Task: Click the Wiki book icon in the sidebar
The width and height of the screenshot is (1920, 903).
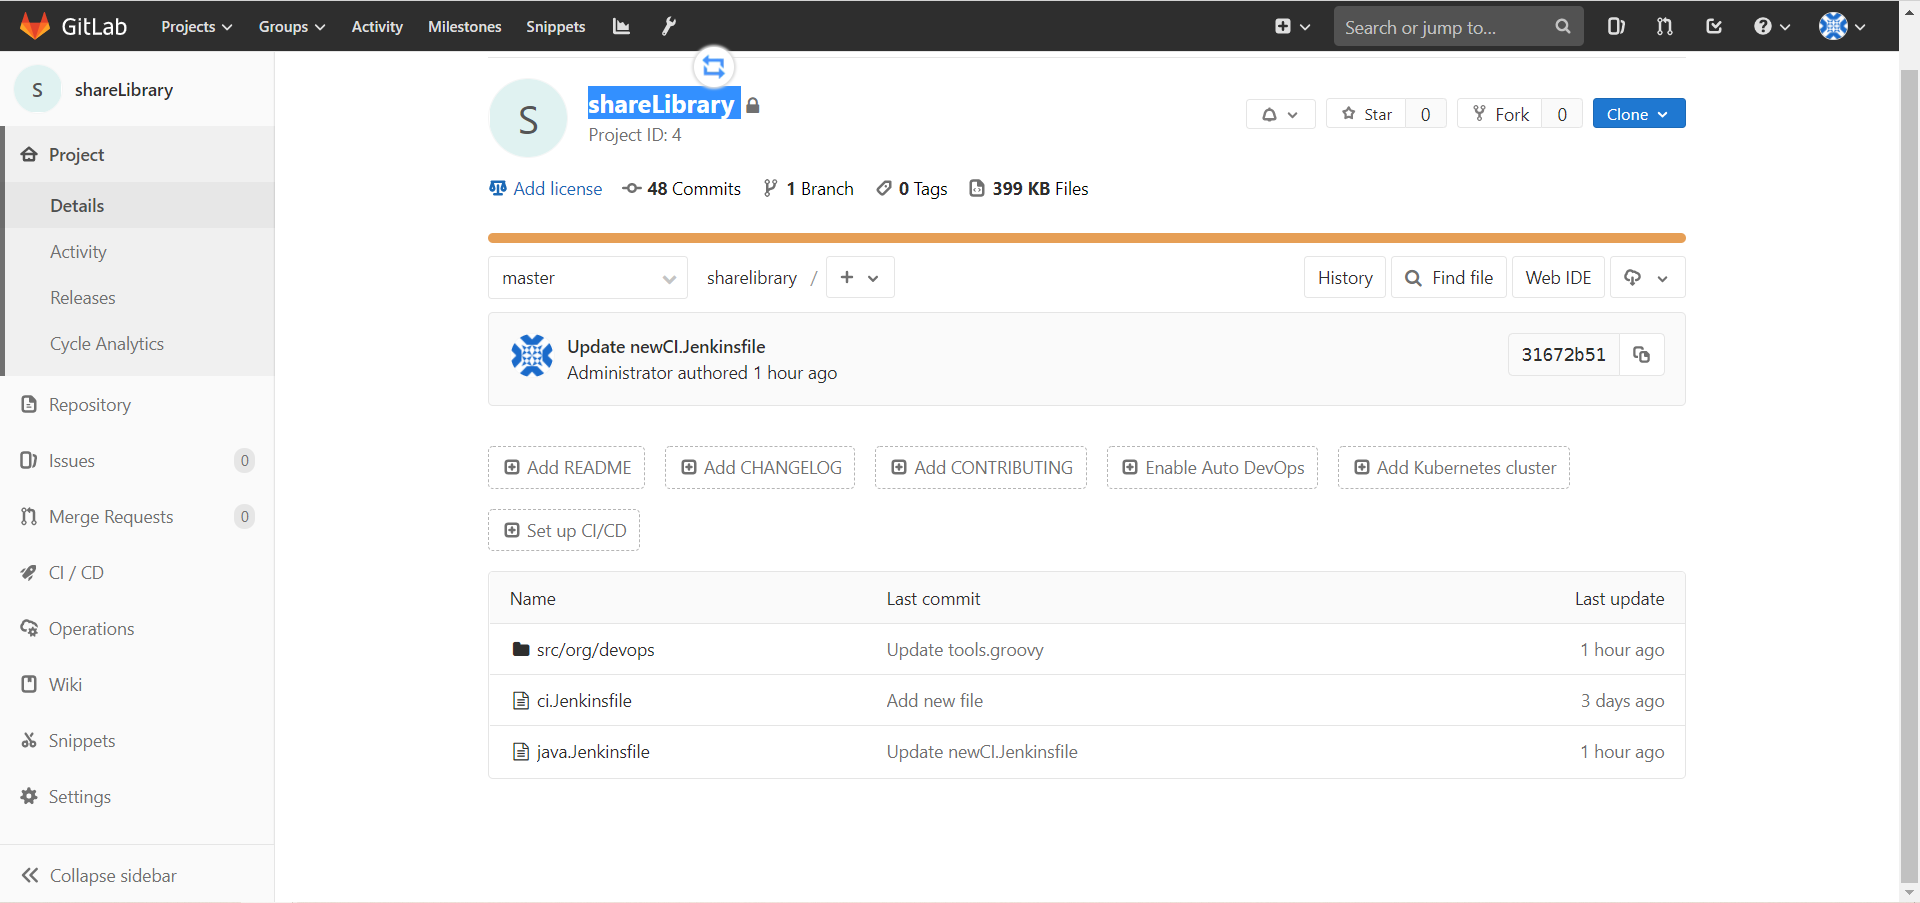Action: [29, 685]
